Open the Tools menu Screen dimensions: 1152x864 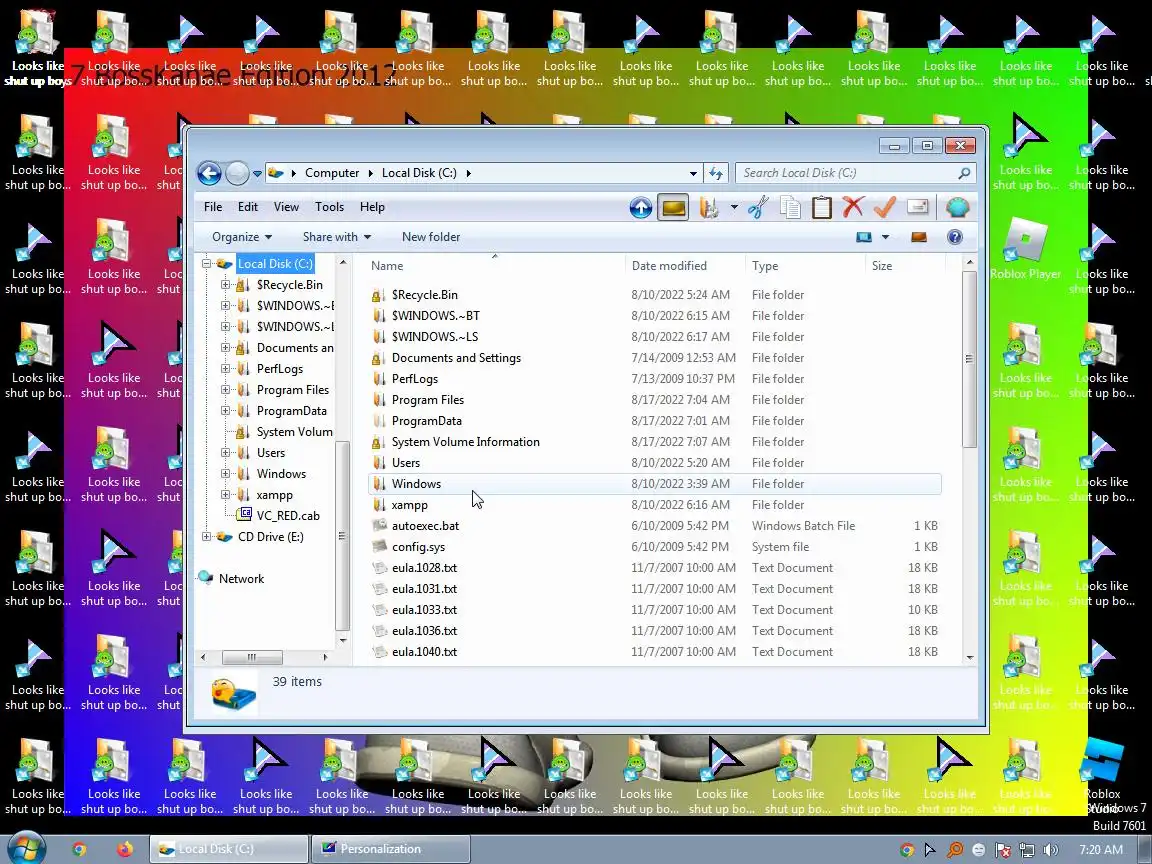329,207
